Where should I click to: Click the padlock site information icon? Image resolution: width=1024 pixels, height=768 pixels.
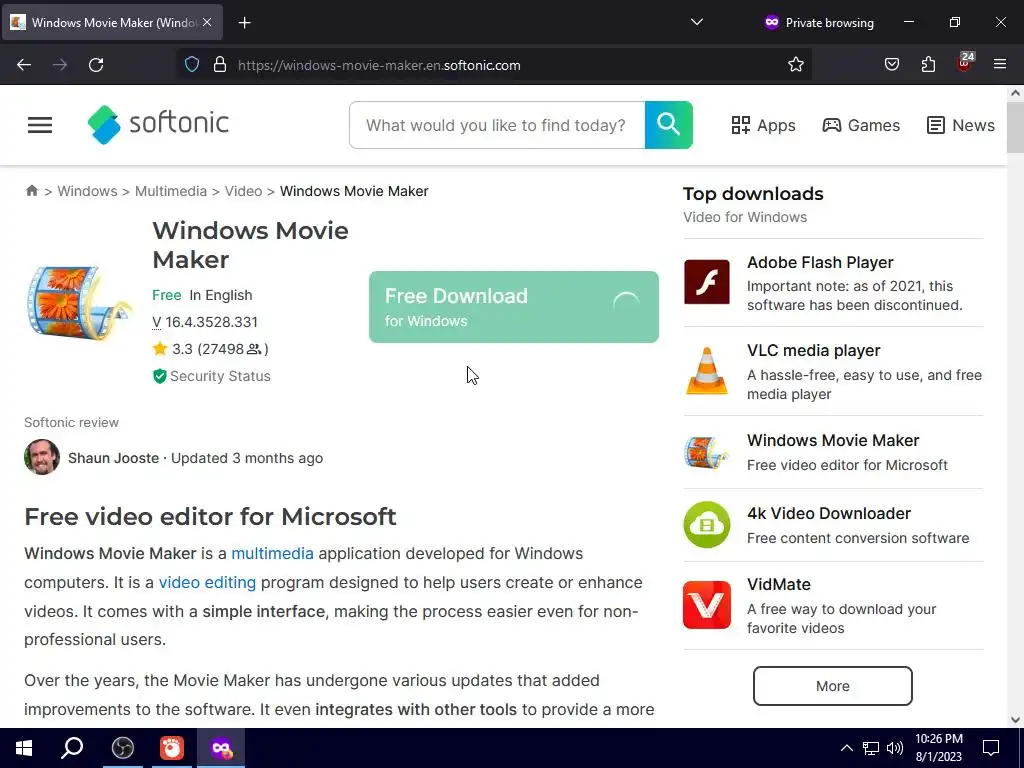pyautogui.click(x=220, y=65)
